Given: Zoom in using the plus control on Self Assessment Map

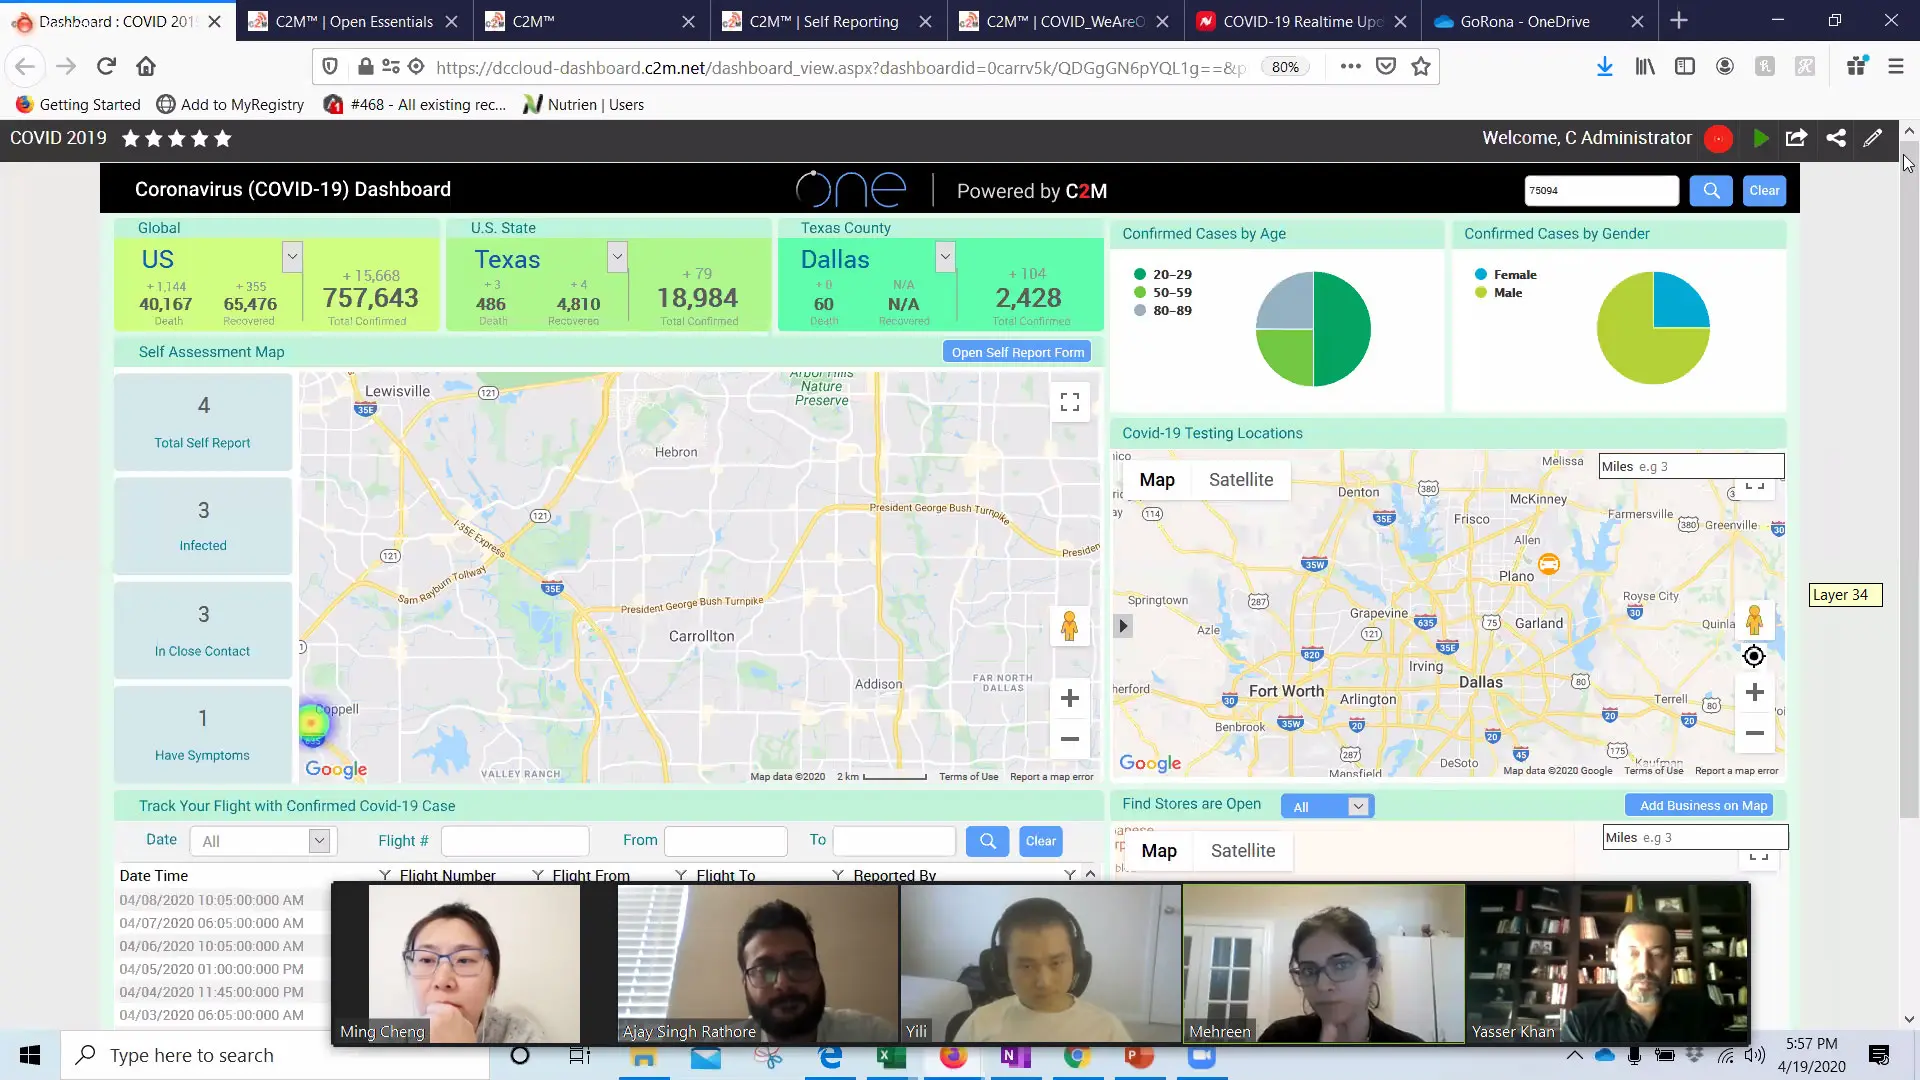Looking at the screenshot, I should click(1070, 698).
